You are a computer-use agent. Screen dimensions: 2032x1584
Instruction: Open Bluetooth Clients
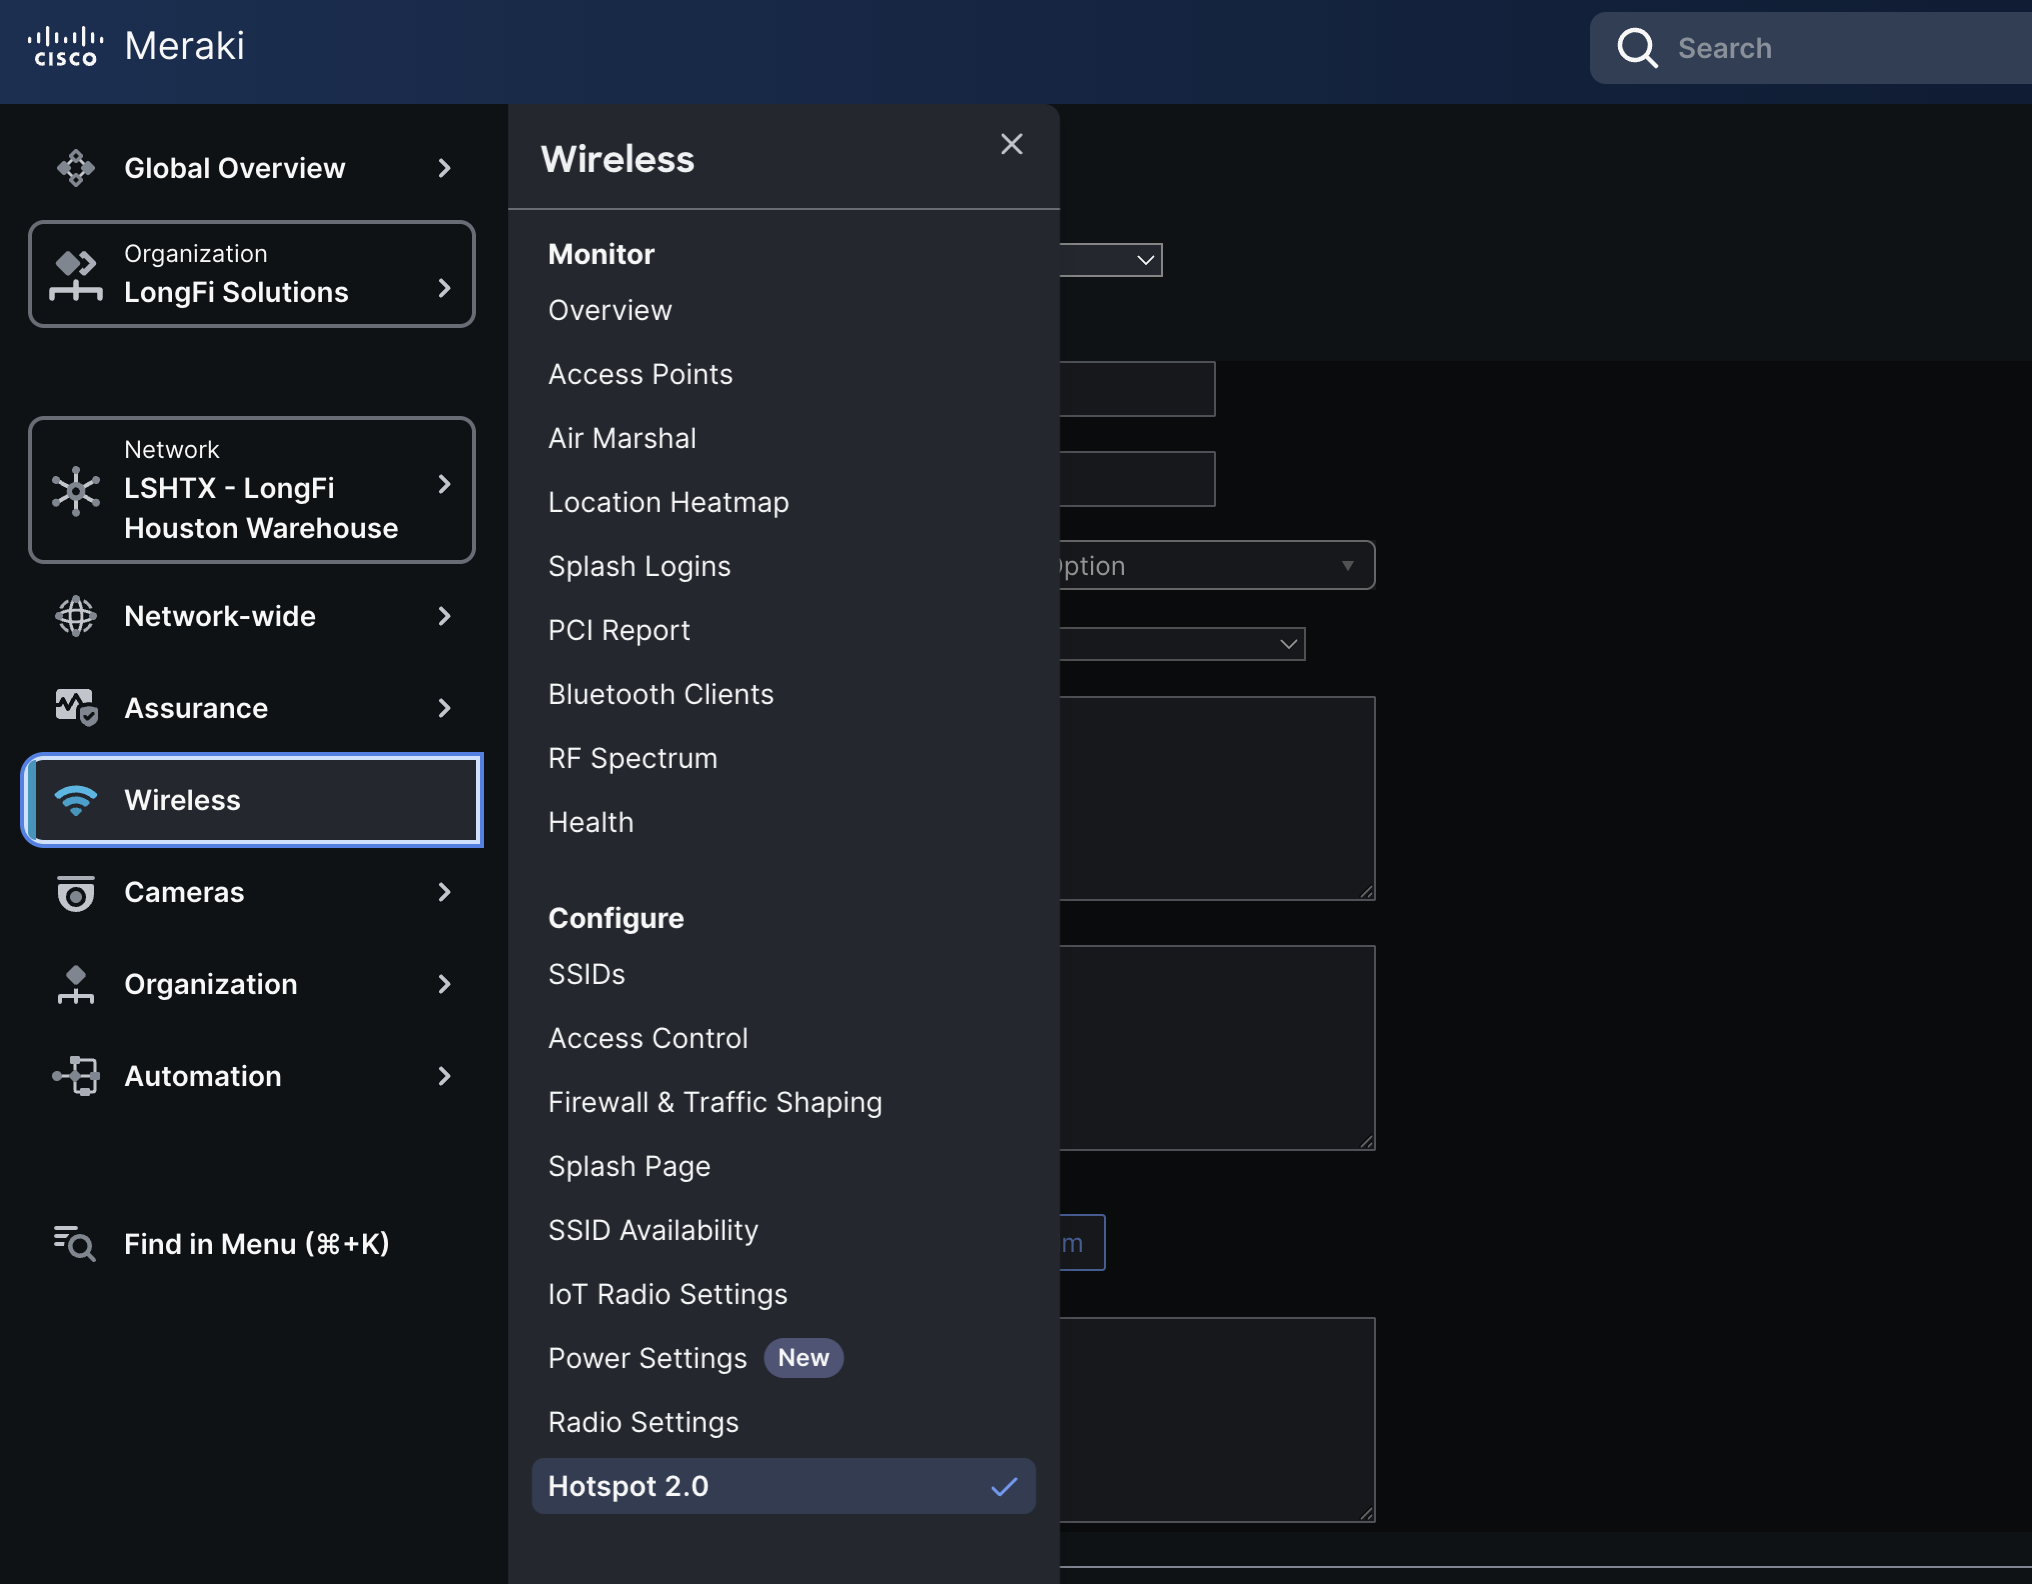[661, 694]
